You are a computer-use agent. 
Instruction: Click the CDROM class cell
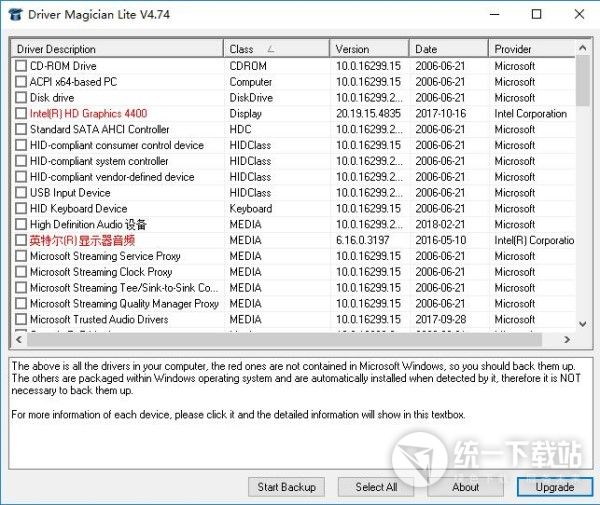[248, 66]
